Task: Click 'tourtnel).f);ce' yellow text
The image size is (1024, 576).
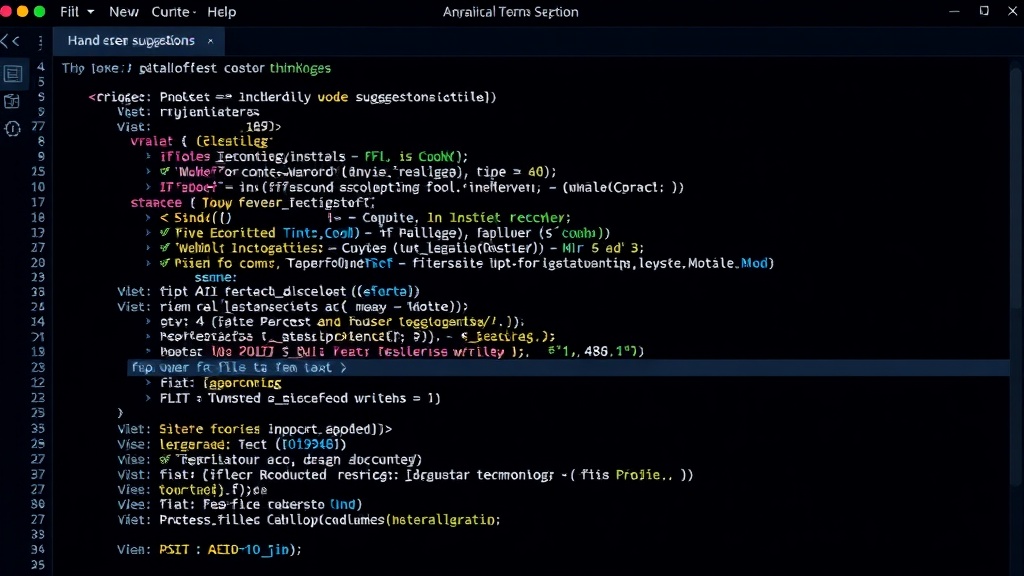Action: 213,489
